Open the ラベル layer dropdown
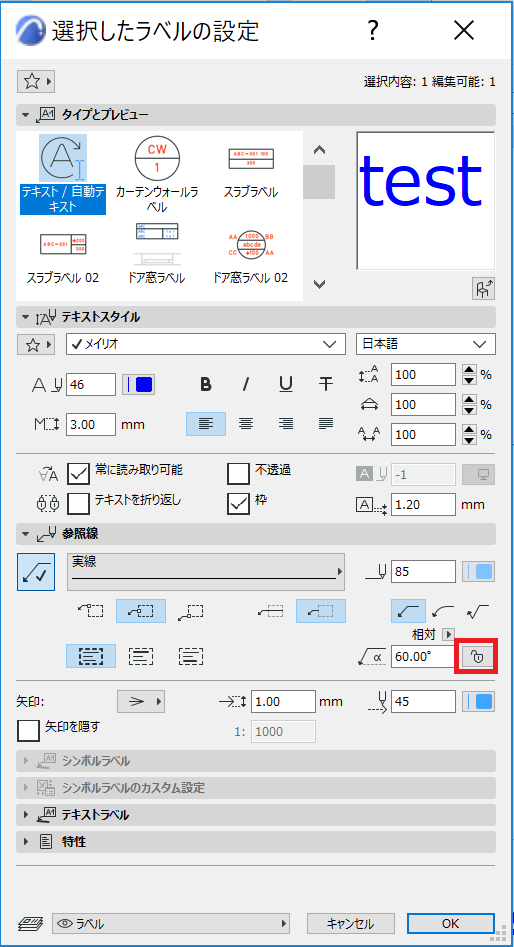 (171, 924)
